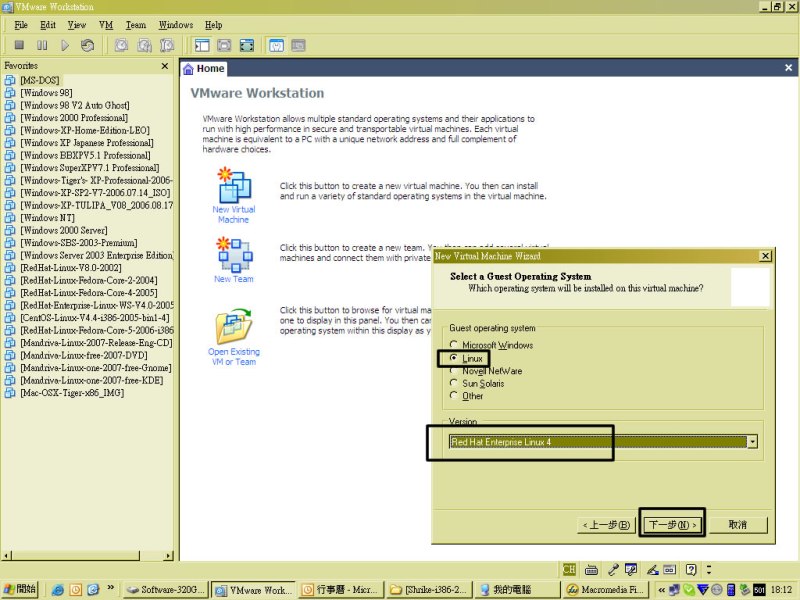
Task: Select [RedHat-Linux-Fedora-Core-2-2004] favorite
Action: point(89,280)
